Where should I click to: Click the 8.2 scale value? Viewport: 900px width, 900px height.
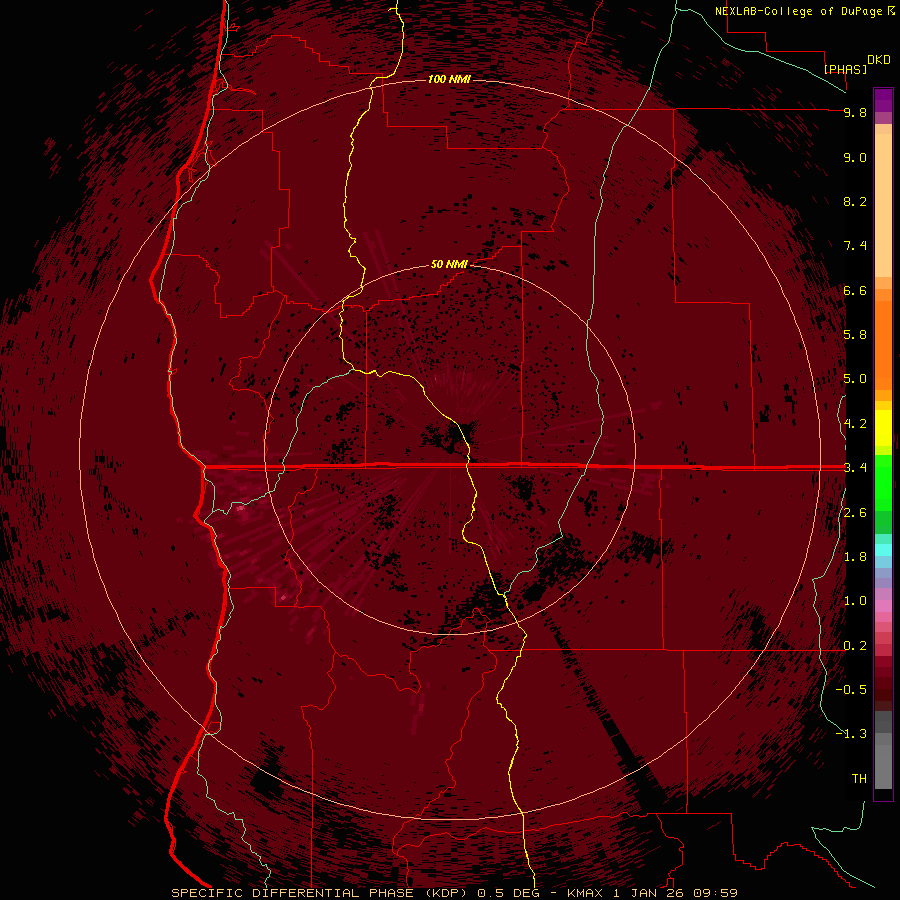[855, 201]
